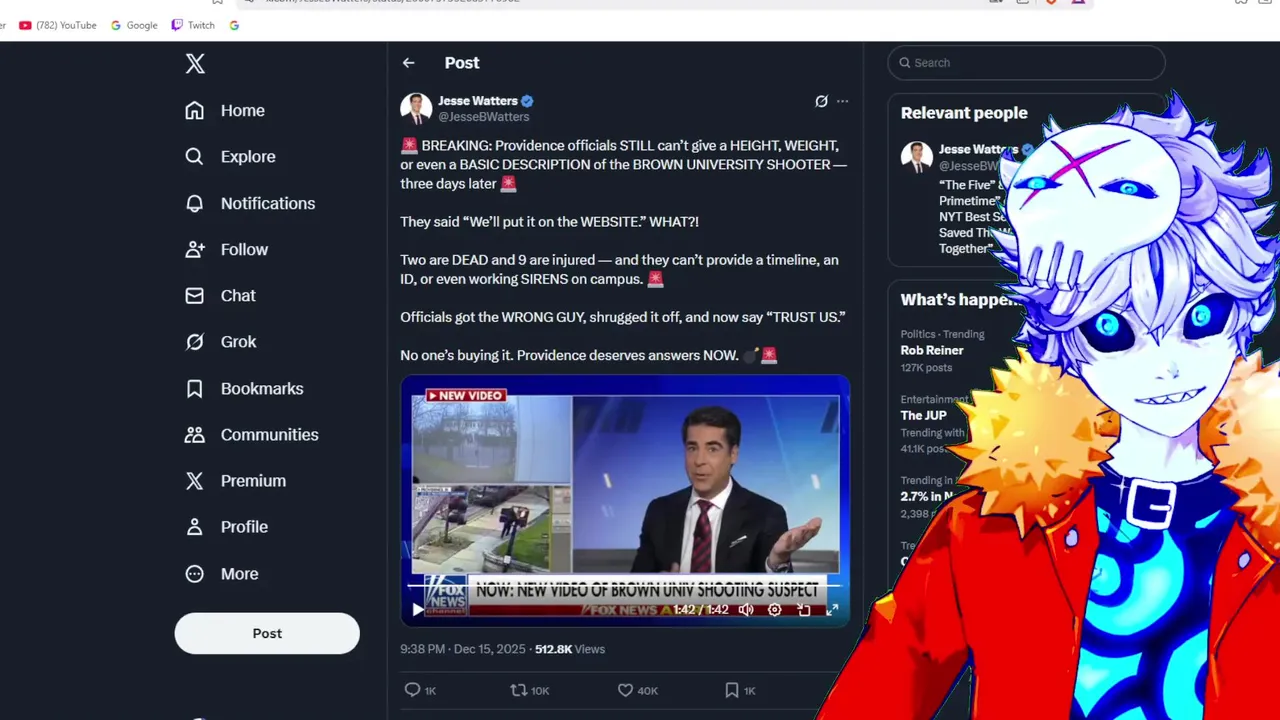Open the Twitch bookmark in browser bar

tap(193, 25)
